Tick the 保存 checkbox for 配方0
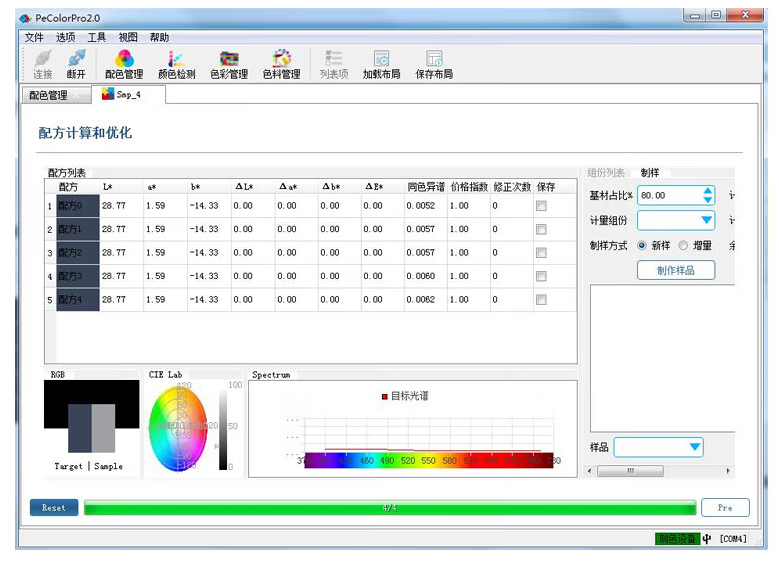This screenshot has width=779, height=563. point(542,206)
